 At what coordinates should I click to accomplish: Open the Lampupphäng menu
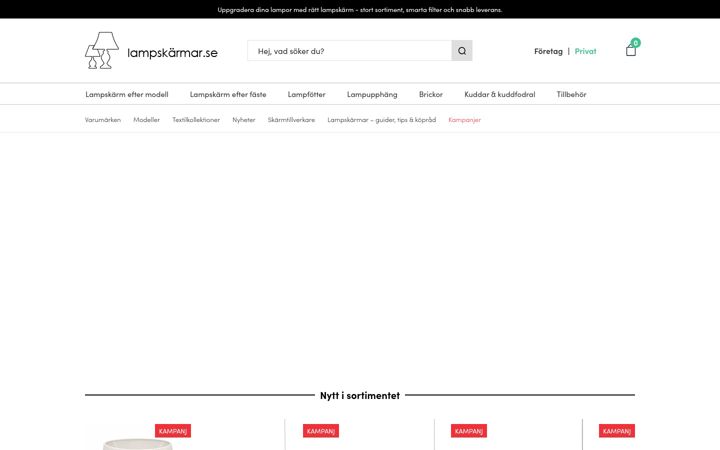pyautogui.click(x=372, y=95)
